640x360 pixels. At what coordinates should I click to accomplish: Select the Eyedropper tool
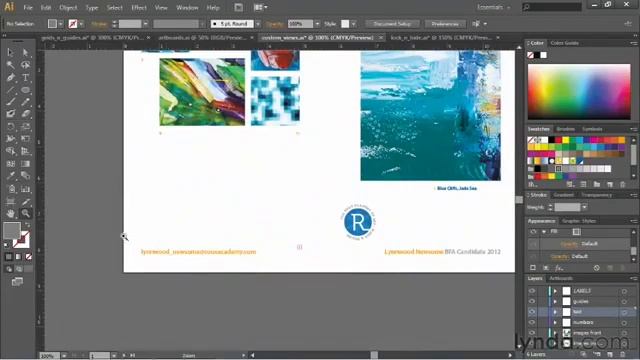[10, 176]
